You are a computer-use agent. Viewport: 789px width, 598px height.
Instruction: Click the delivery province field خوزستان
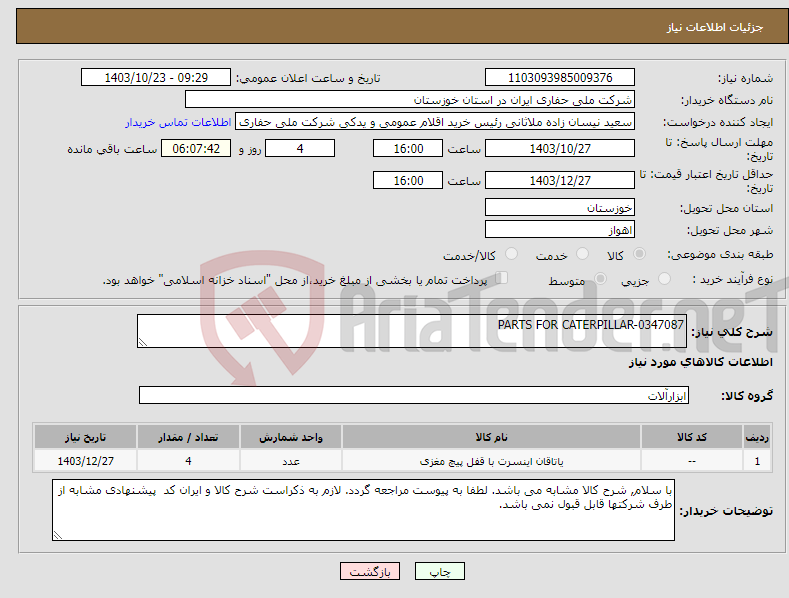(x=560, y=207)
